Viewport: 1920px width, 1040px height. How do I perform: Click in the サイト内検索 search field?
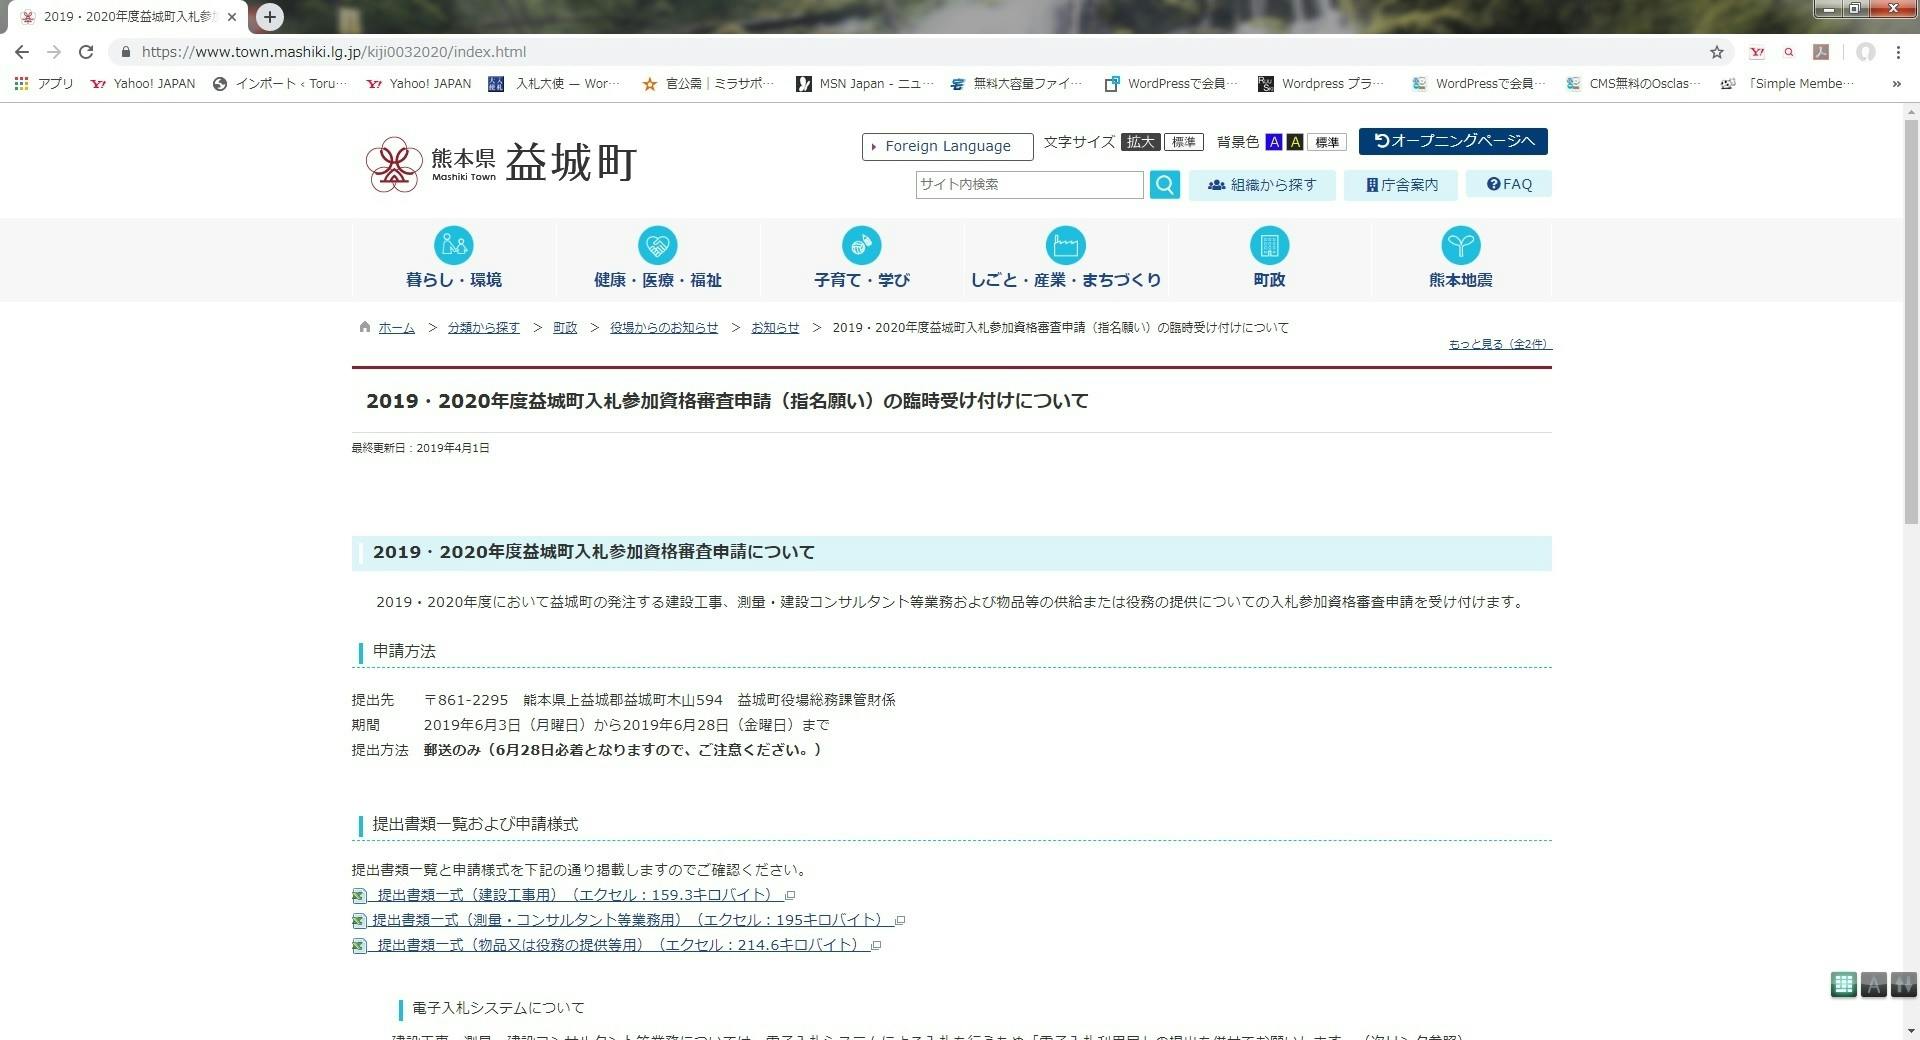[x=1029, y=185]
